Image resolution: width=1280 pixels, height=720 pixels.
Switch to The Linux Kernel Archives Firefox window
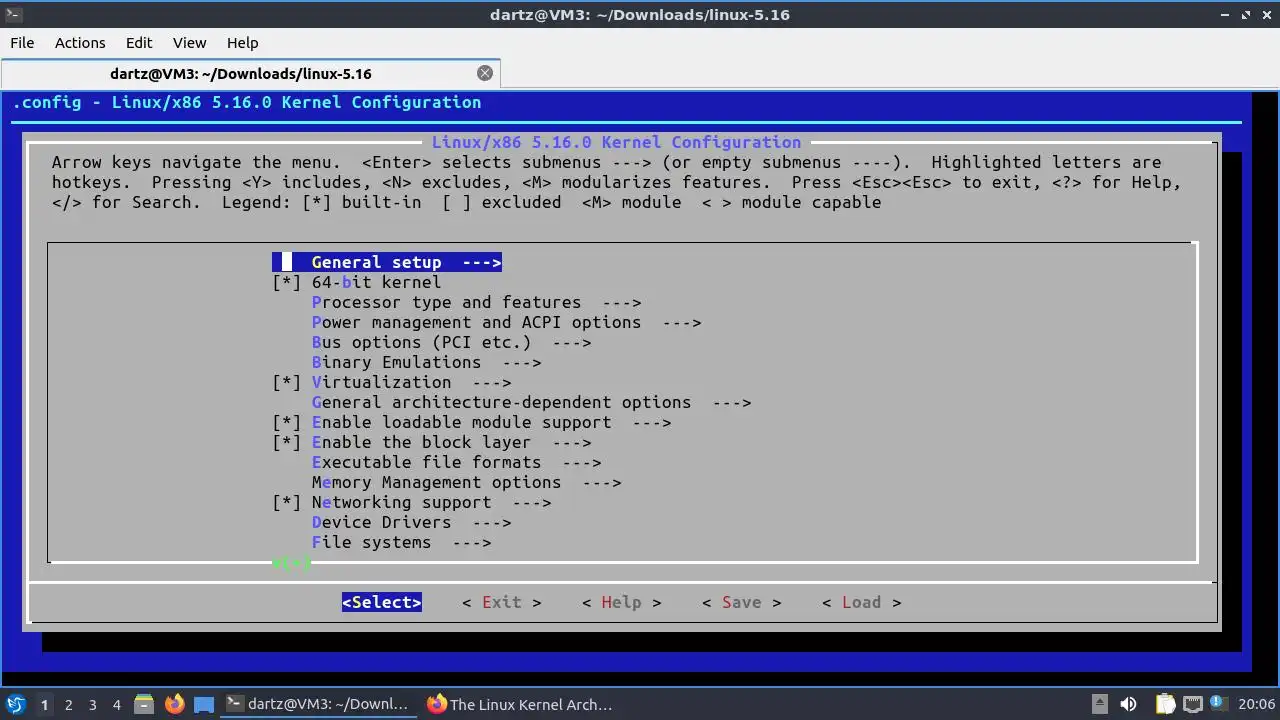tap(520, 704)
